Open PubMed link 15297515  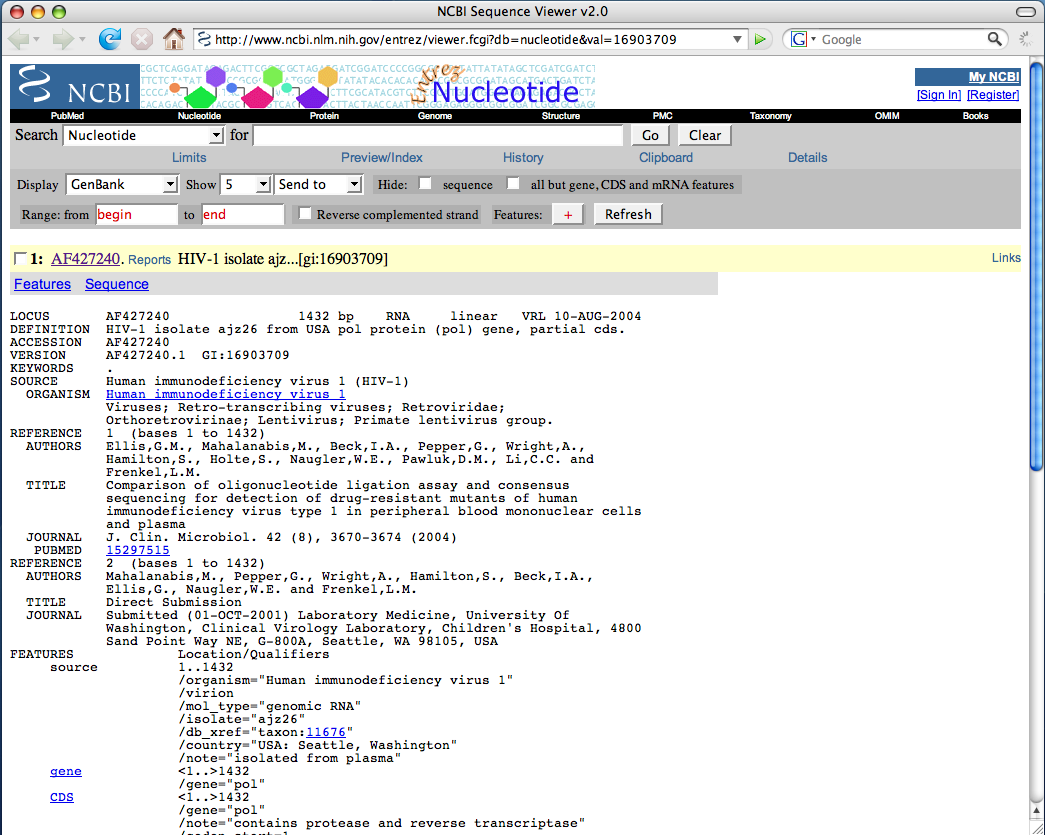pyautogui.click(x=138, y=550)
